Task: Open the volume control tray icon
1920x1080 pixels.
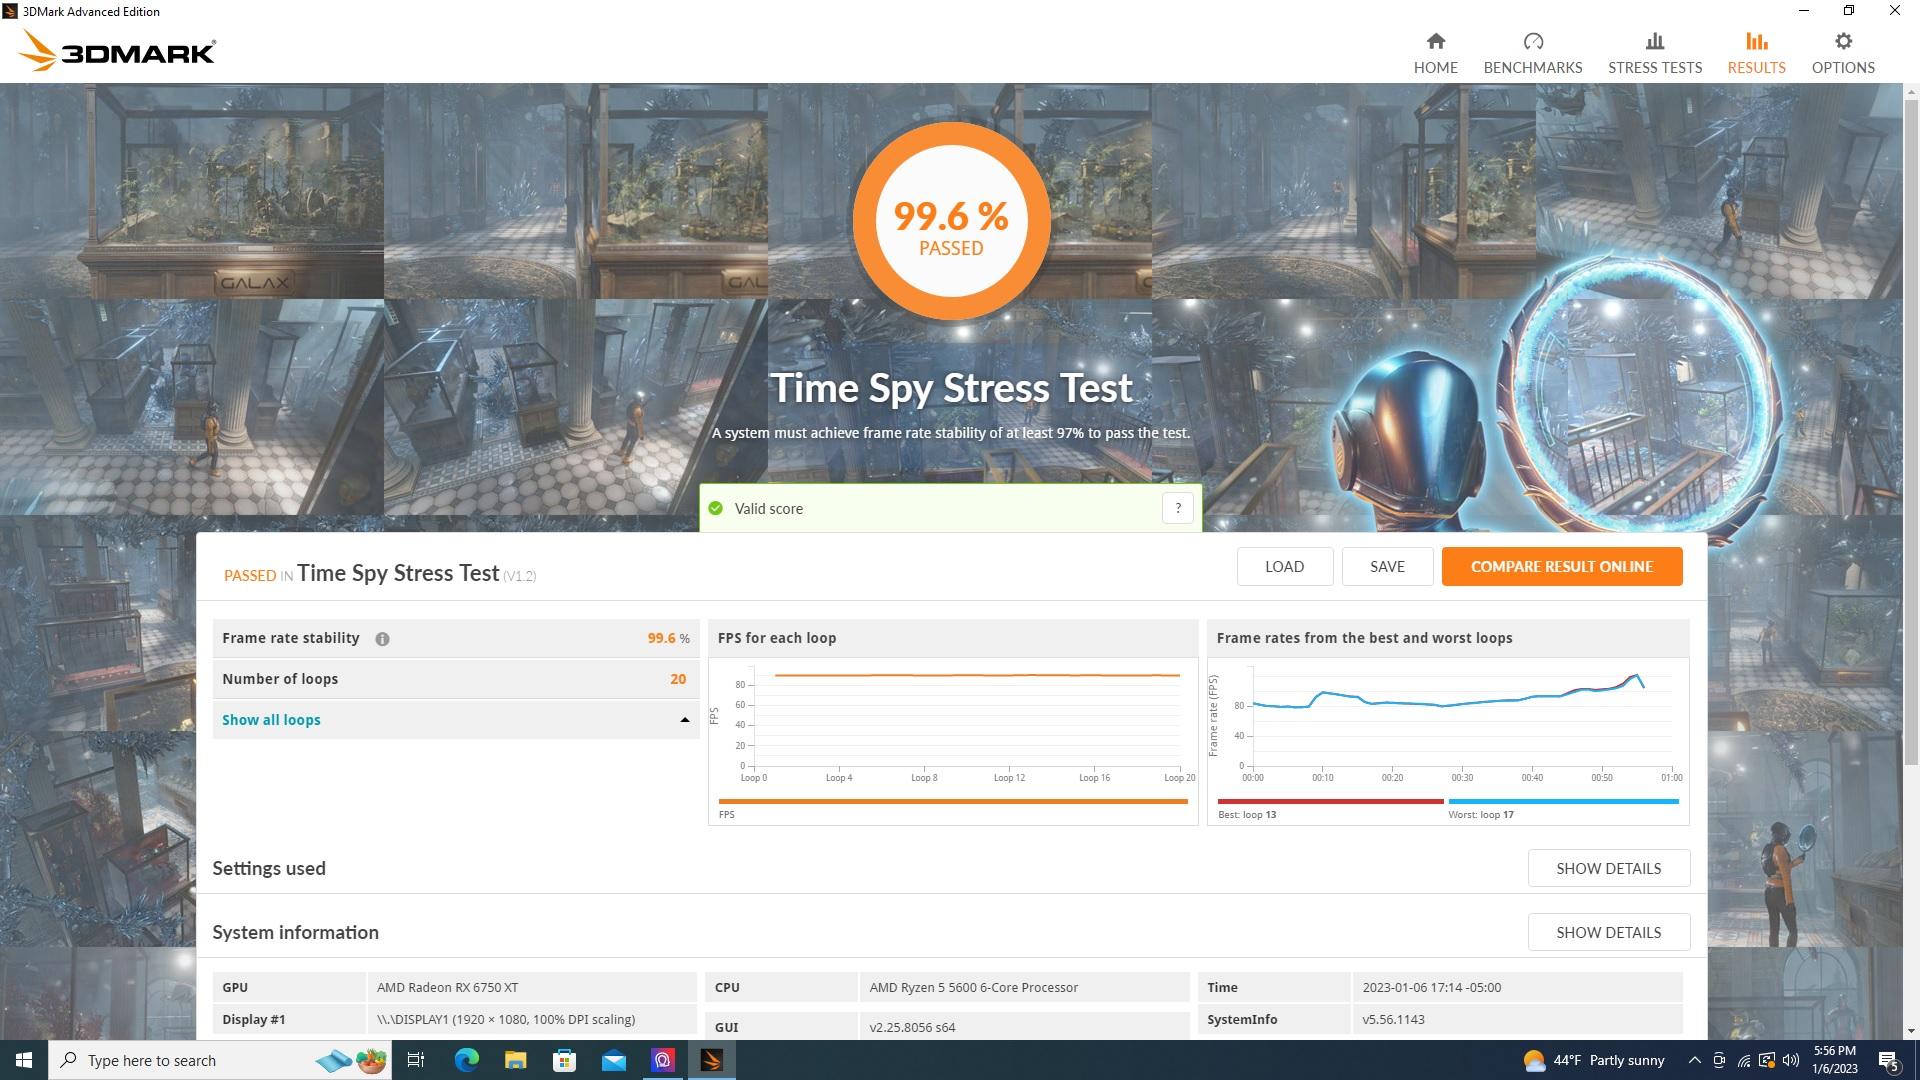Action: (x=1791, y=1060)
